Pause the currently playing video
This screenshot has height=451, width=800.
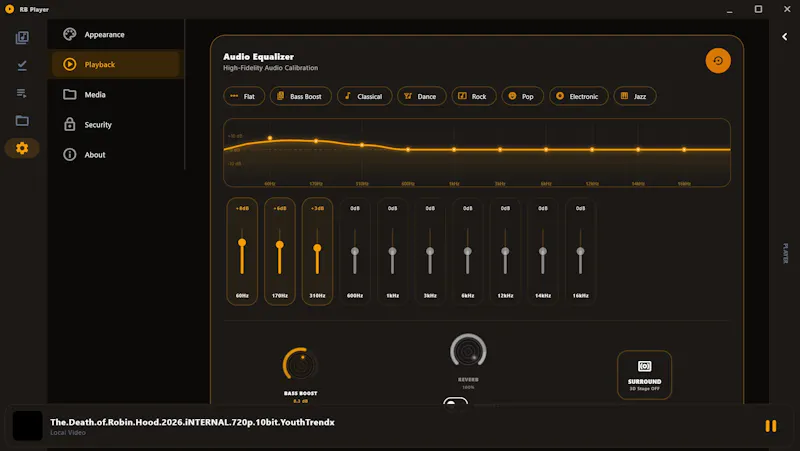[x=770, y=425]
